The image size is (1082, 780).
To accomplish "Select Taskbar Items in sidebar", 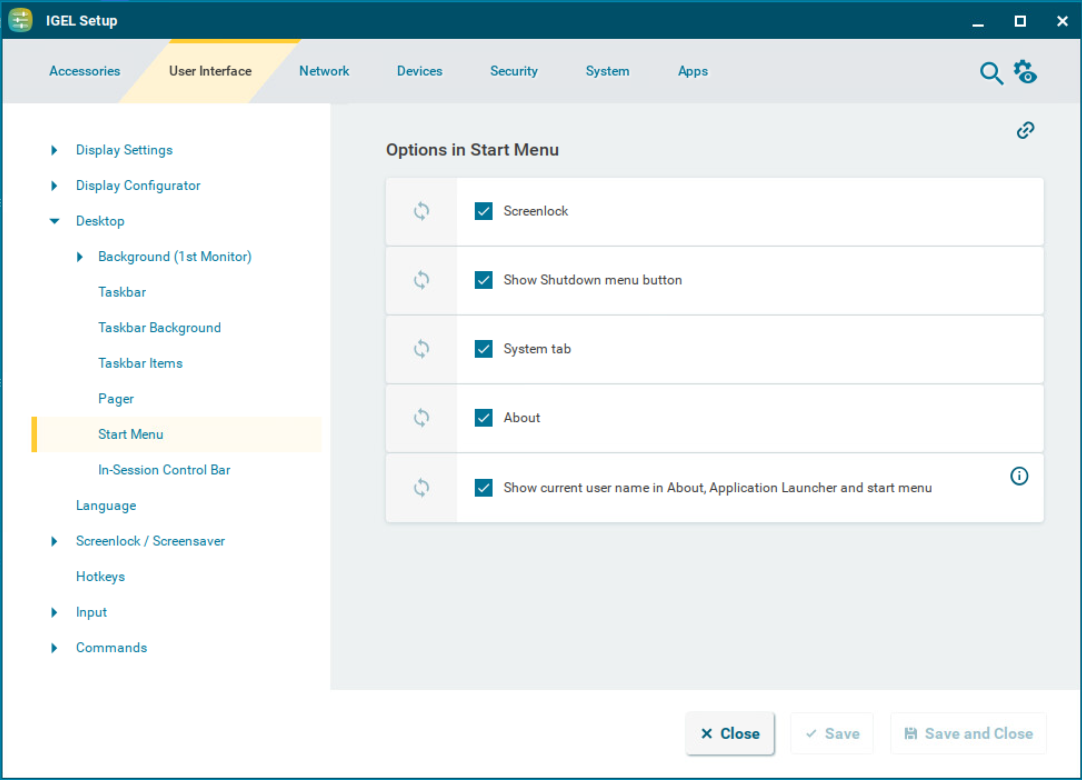I will click(x=140, y=363).
